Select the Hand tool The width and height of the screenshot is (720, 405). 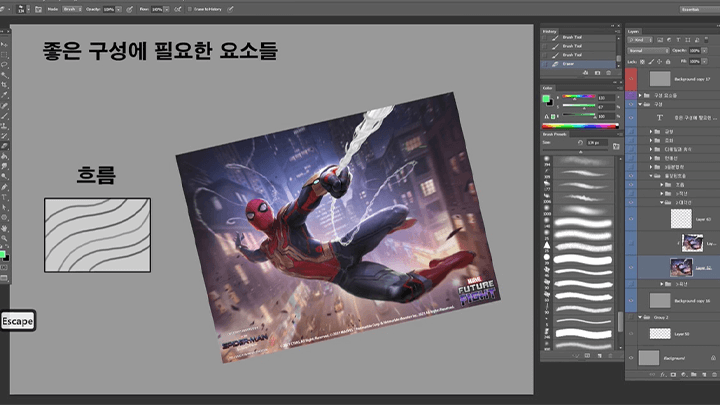pyautogui.click(x=4, y=228)
